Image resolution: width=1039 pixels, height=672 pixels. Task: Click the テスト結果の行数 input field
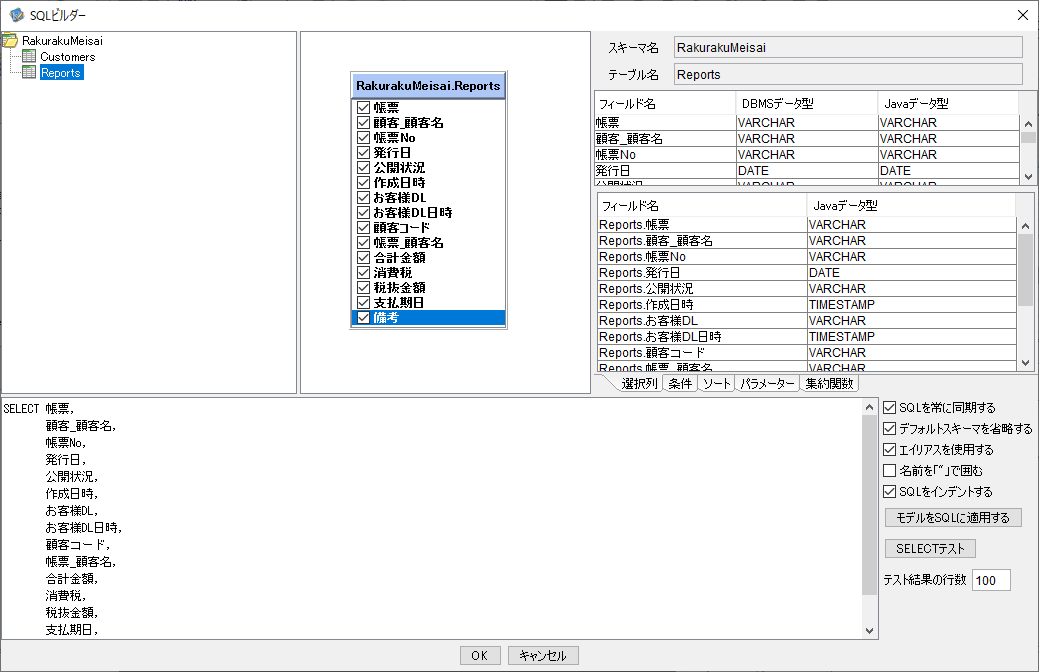(991, 580)
